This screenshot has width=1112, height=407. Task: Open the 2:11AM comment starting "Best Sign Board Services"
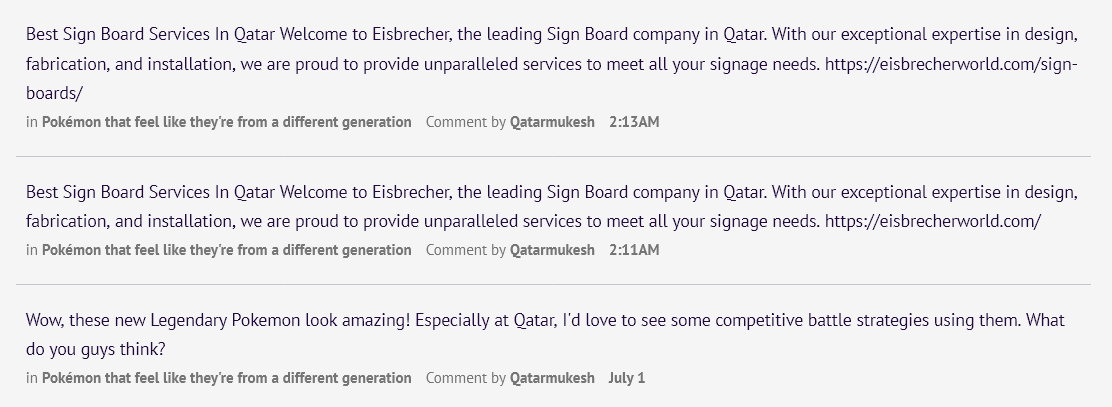[400, 190]
